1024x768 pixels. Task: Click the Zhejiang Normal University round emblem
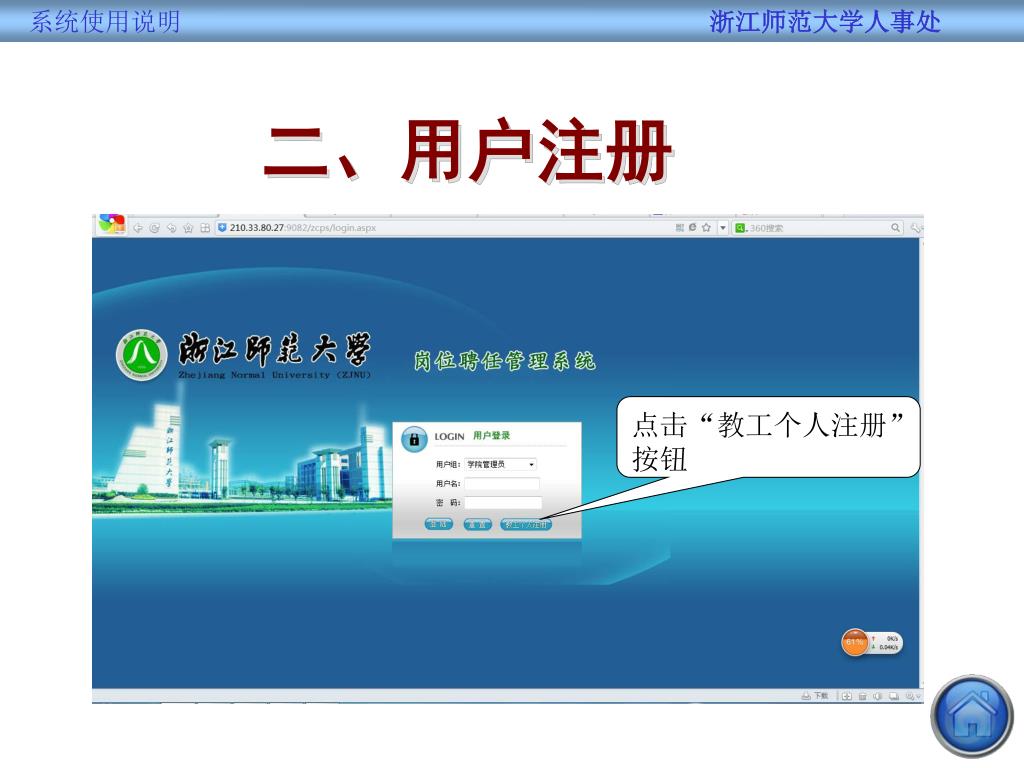point(142,355)
